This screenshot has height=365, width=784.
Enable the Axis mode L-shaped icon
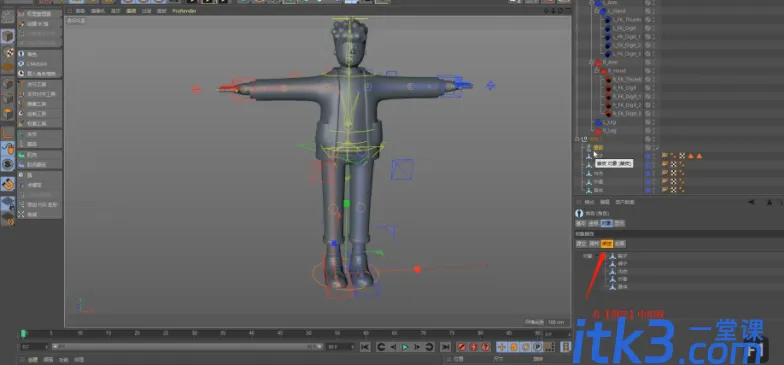click(8, 133)
